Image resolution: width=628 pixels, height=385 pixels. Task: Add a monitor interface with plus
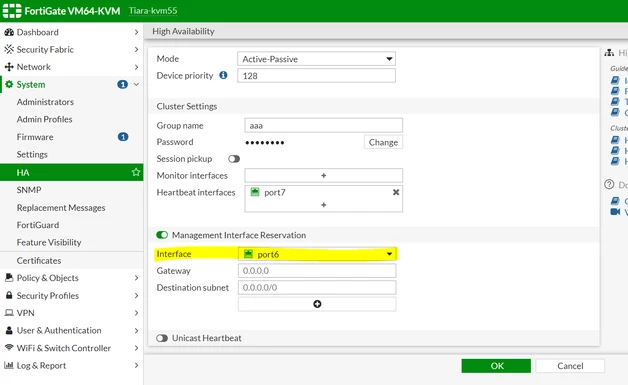point(324,175)
